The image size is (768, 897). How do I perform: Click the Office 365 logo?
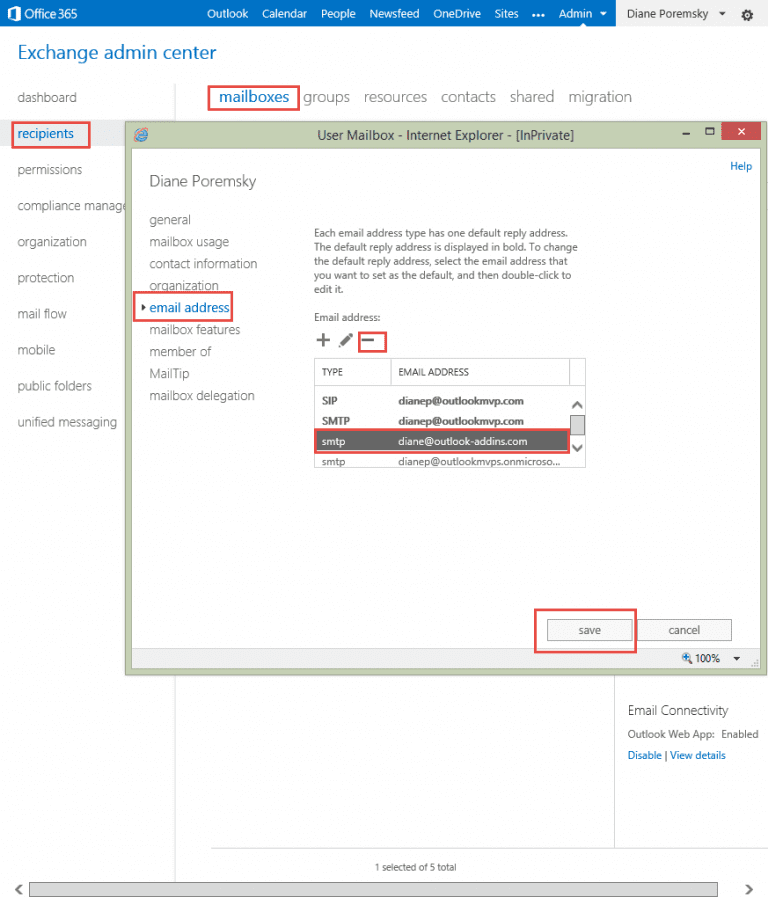tap(43, 14)
